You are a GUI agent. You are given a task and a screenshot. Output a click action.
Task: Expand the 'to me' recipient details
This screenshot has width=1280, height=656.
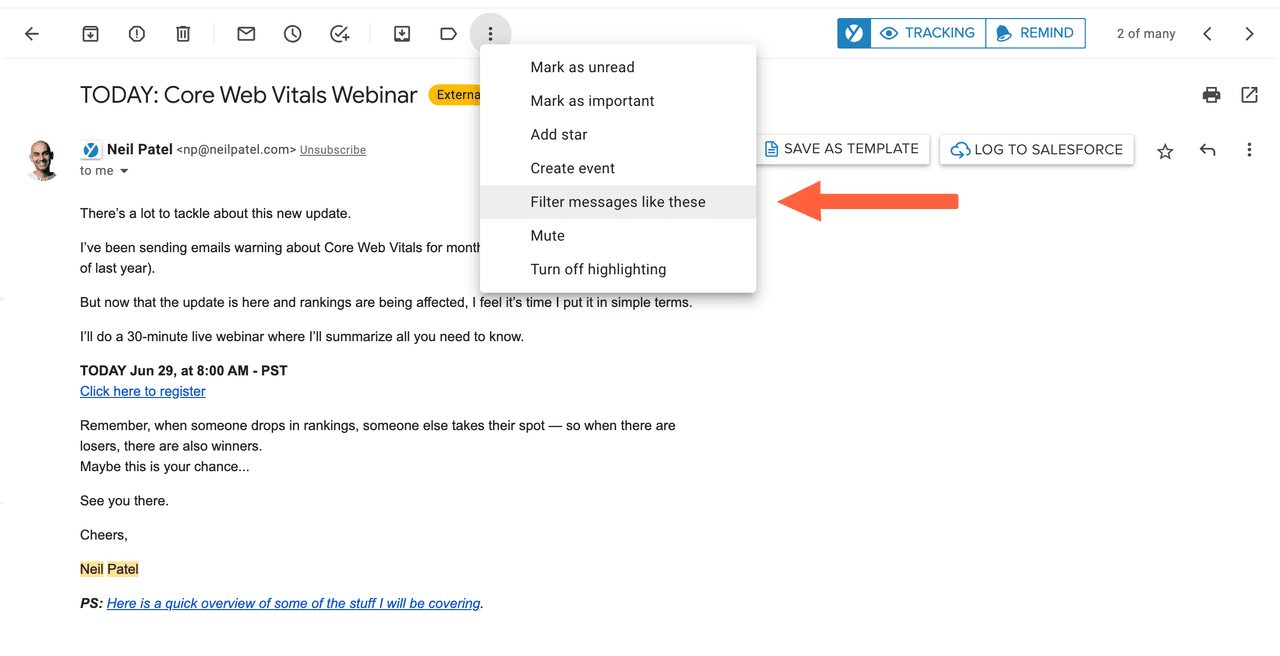pos(103,170)
